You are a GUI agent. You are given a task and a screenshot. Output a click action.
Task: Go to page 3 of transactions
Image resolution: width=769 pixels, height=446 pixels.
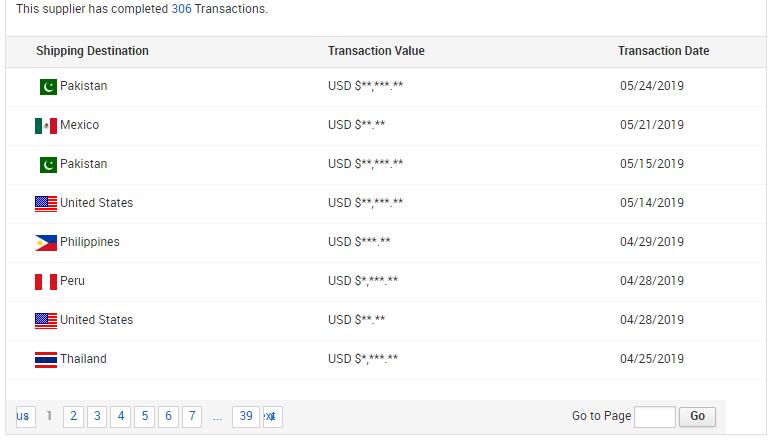(x=97, y=416)
